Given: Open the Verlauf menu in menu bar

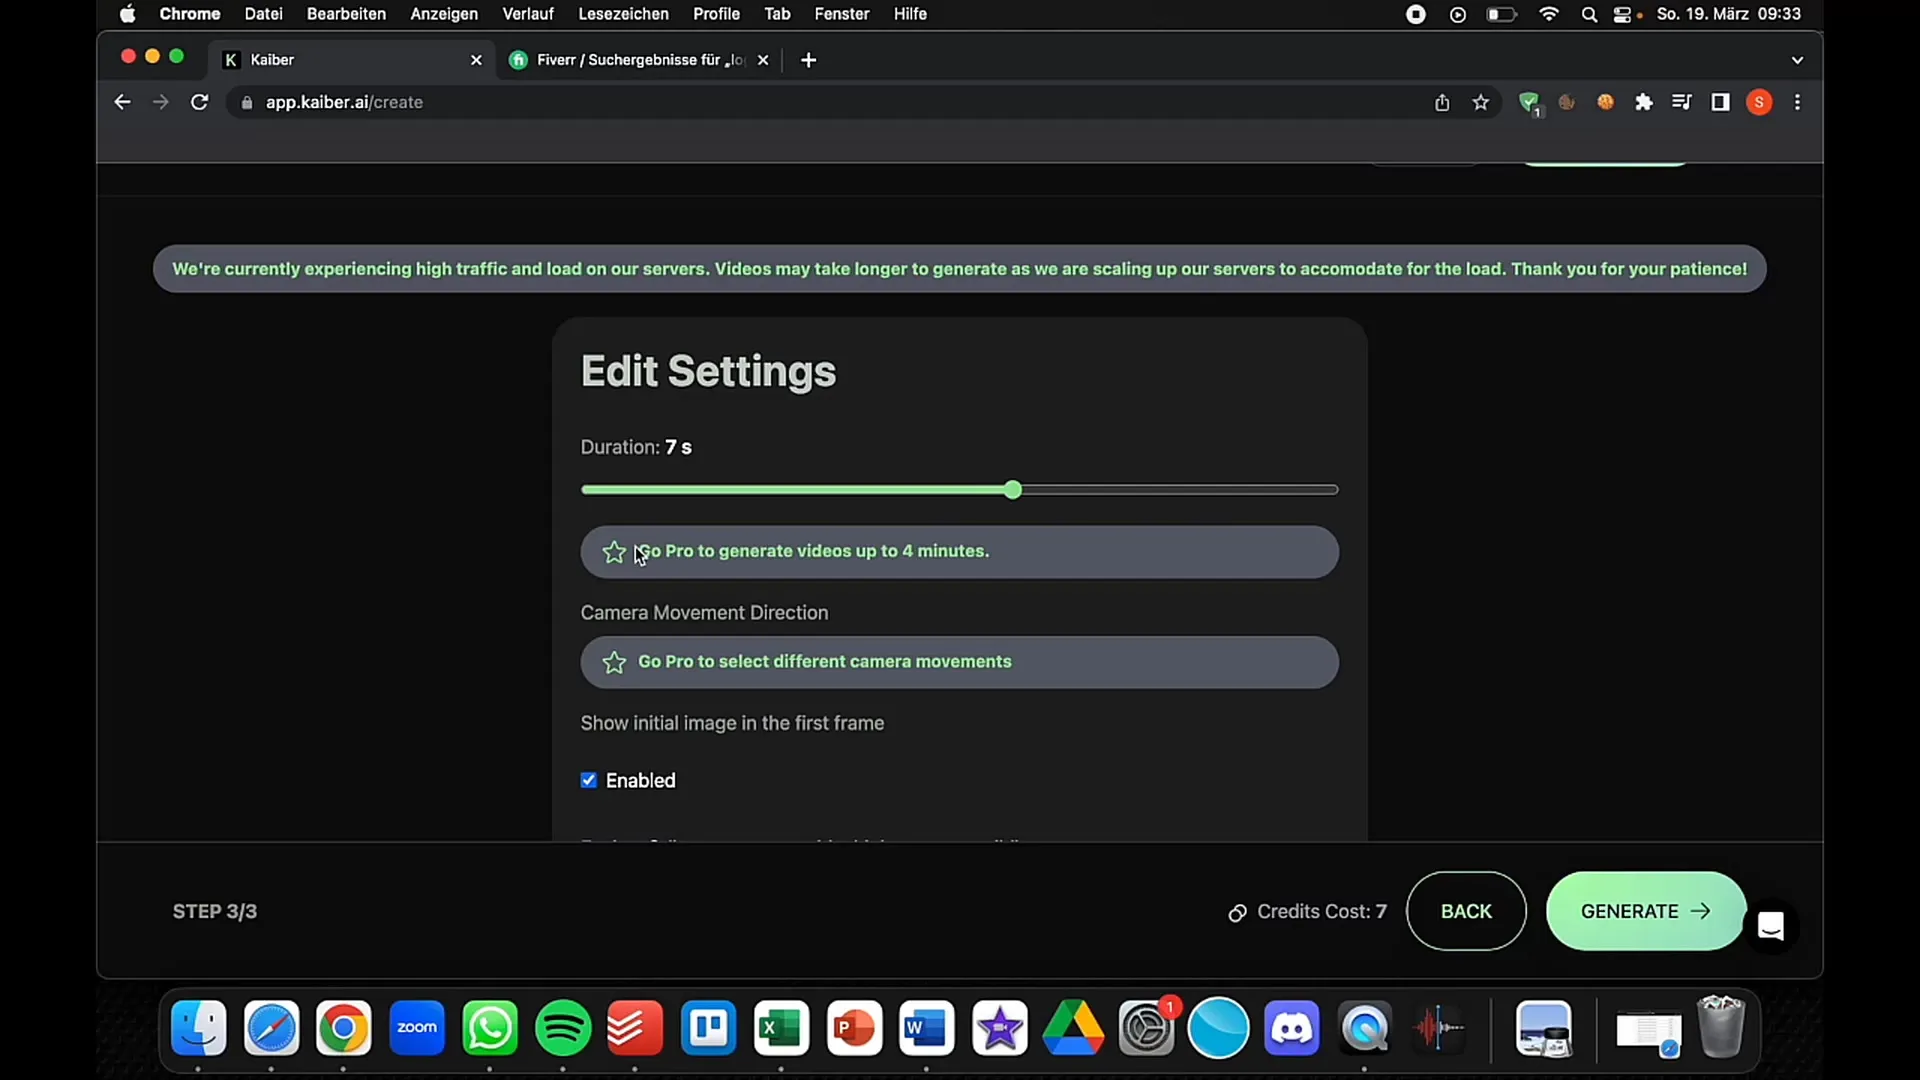Looking at the screenshot, I should pos(527,13).
